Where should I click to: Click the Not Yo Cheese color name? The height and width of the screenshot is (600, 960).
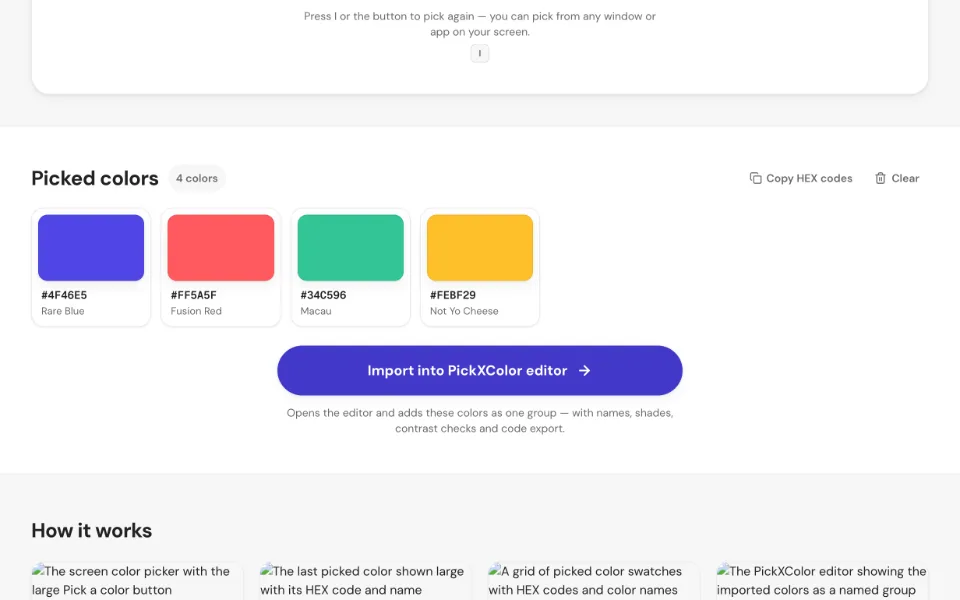pyautogui.click(x=464, y=311)
